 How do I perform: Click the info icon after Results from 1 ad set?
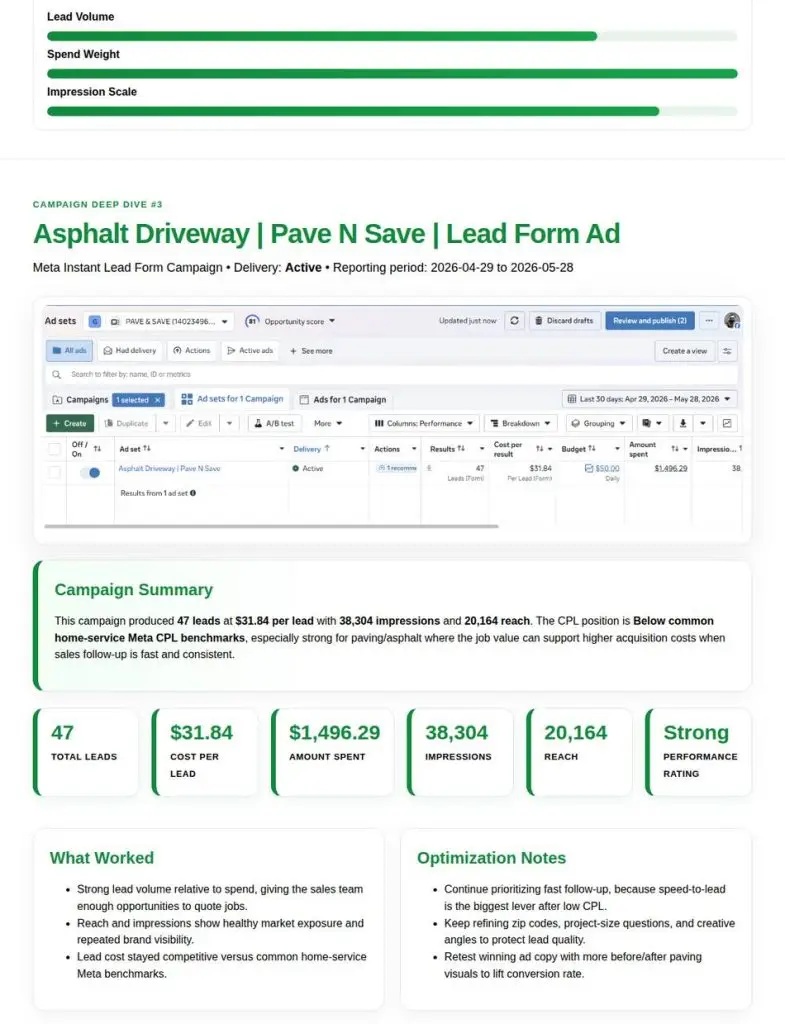pyautogui.click(x=193, y=493)
